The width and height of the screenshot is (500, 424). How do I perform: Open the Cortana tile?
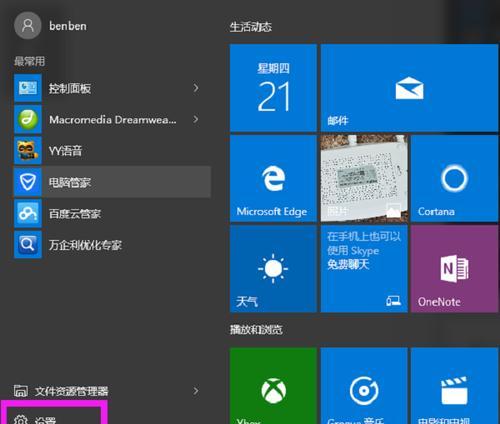click(455, 178)
